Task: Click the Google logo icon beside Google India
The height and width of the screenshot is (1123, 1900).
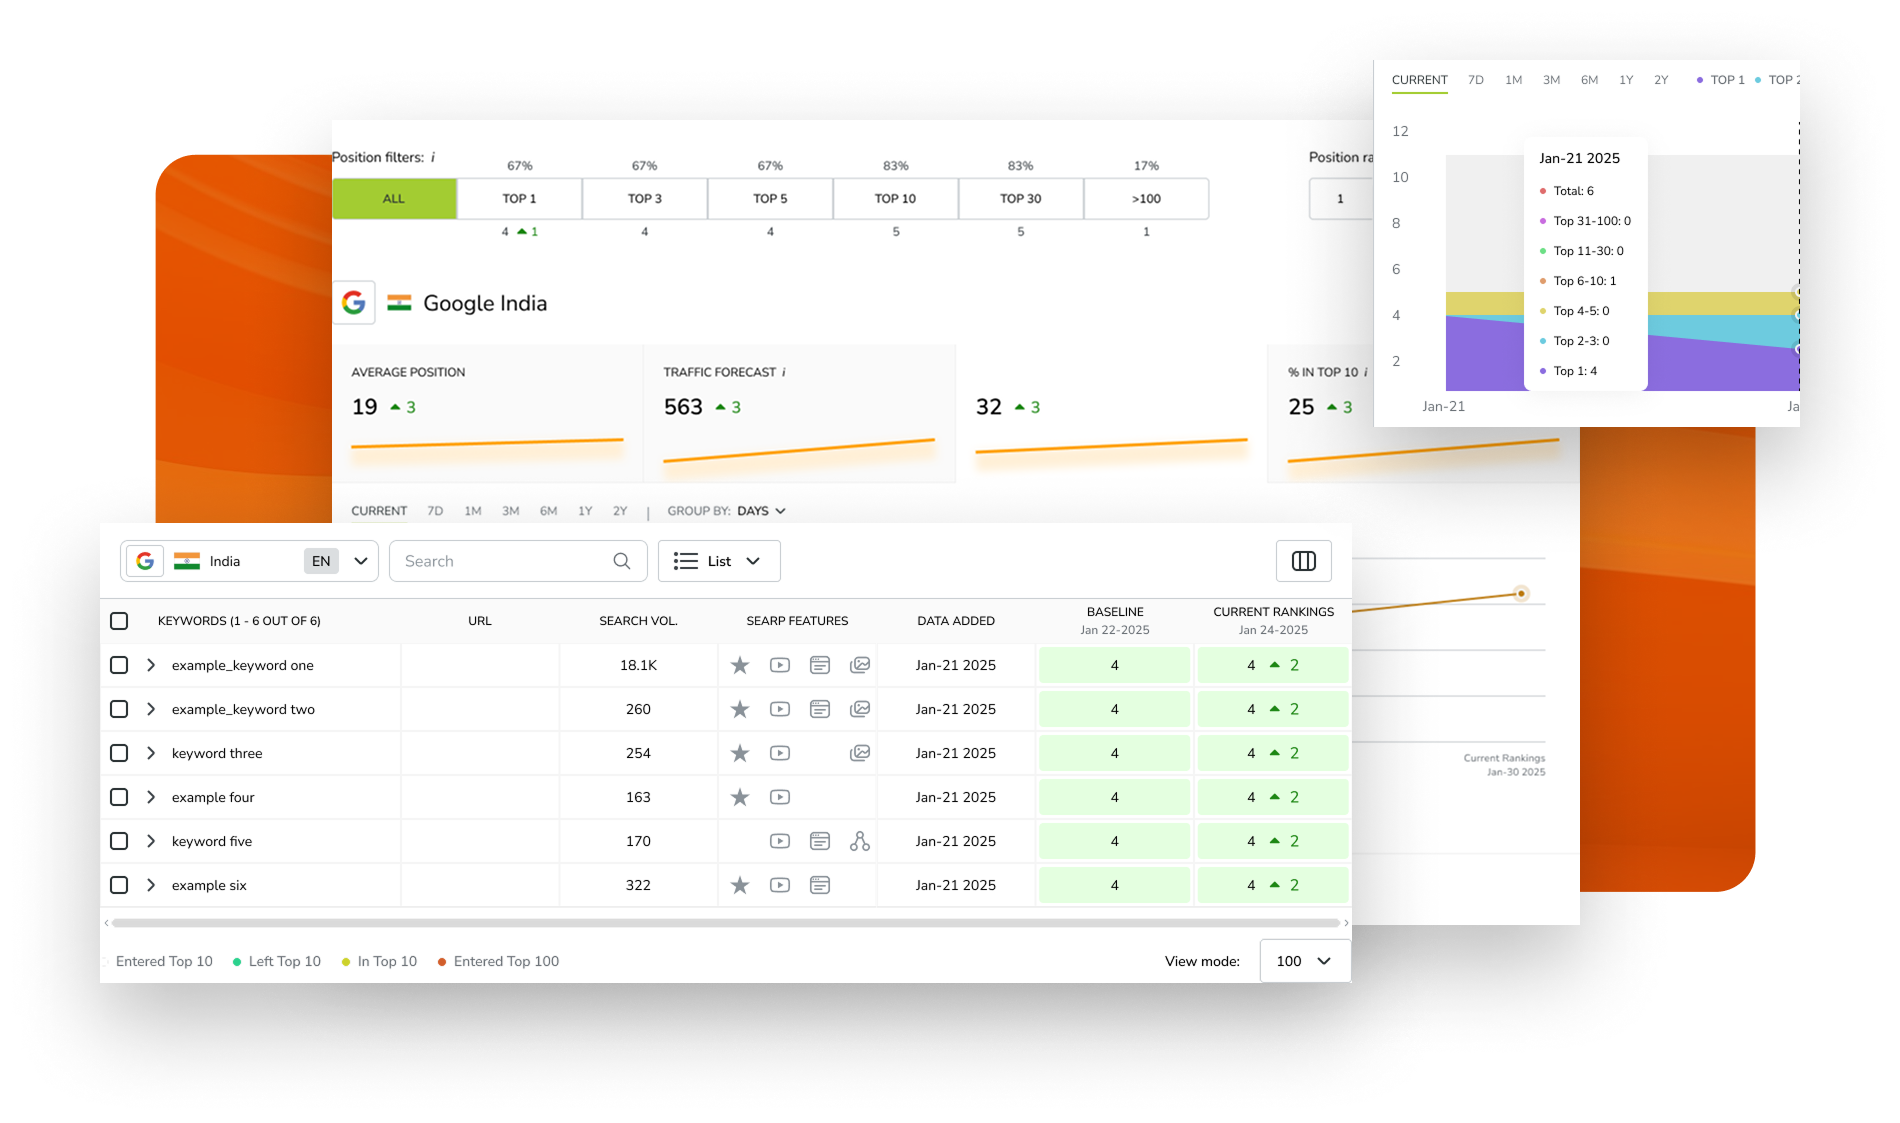Action: pyautogui.click(x=354, y=303)
